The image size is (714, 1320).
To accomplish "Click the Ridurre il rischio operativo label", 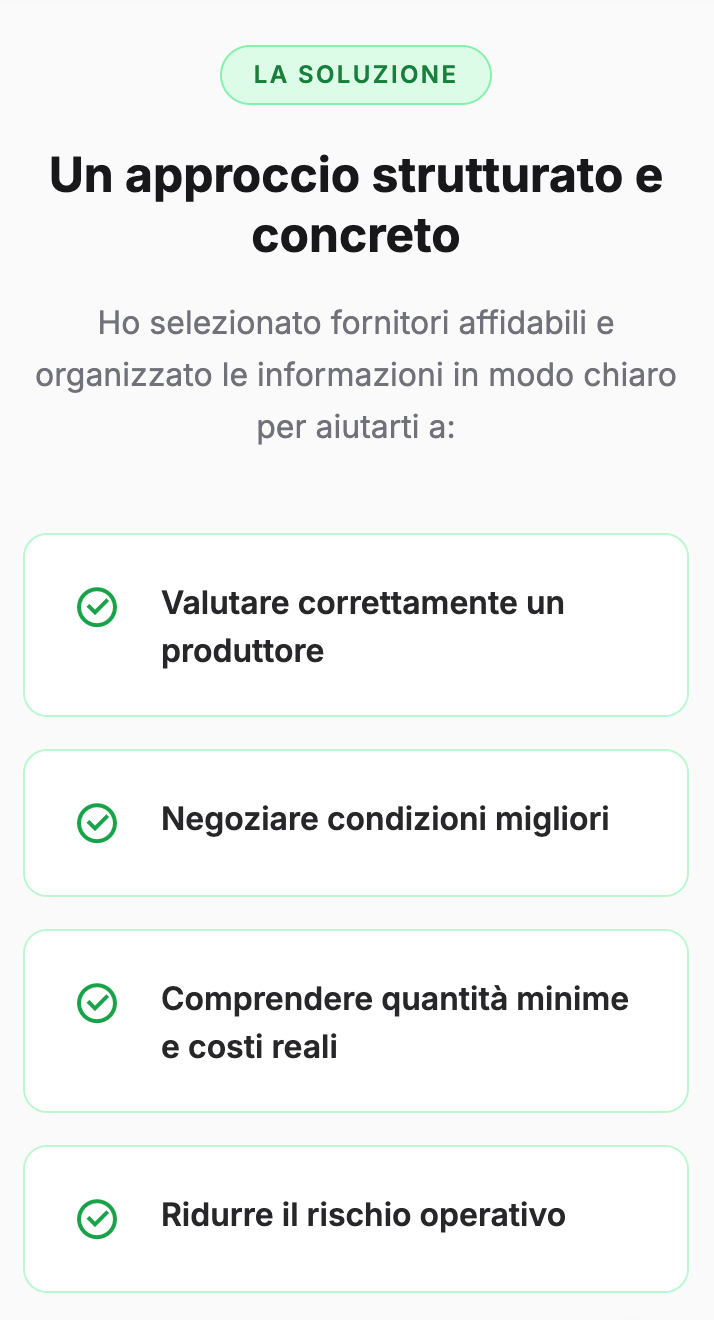I will pos(363,1215).
